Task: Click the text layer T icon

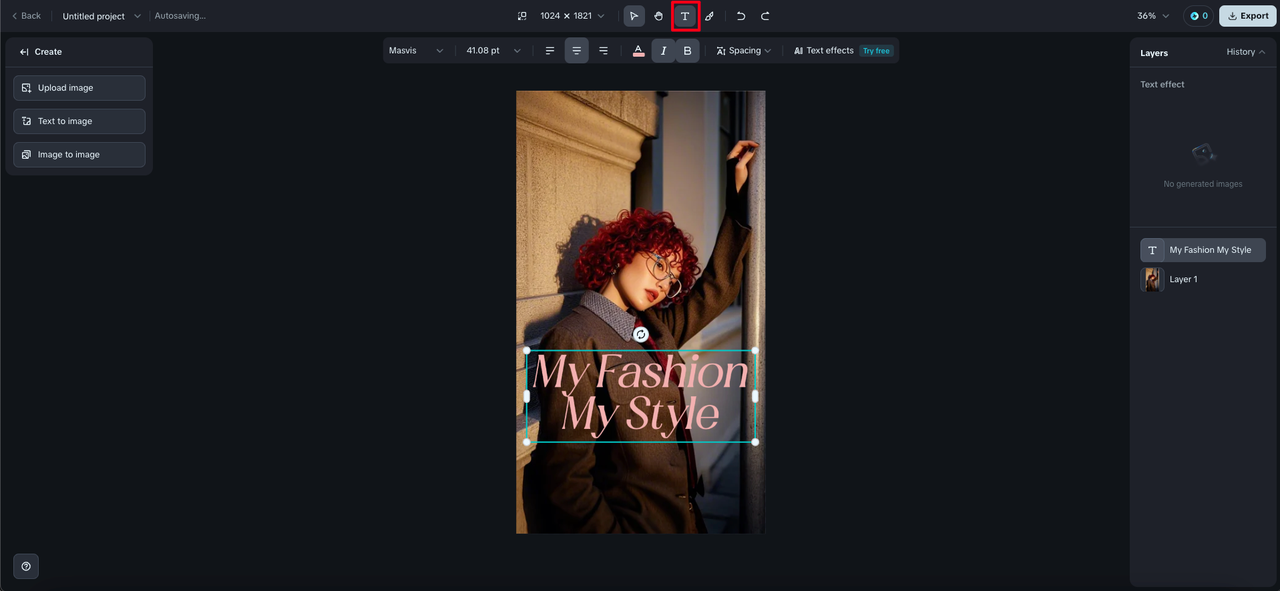Action: [x=1152, y=250]
